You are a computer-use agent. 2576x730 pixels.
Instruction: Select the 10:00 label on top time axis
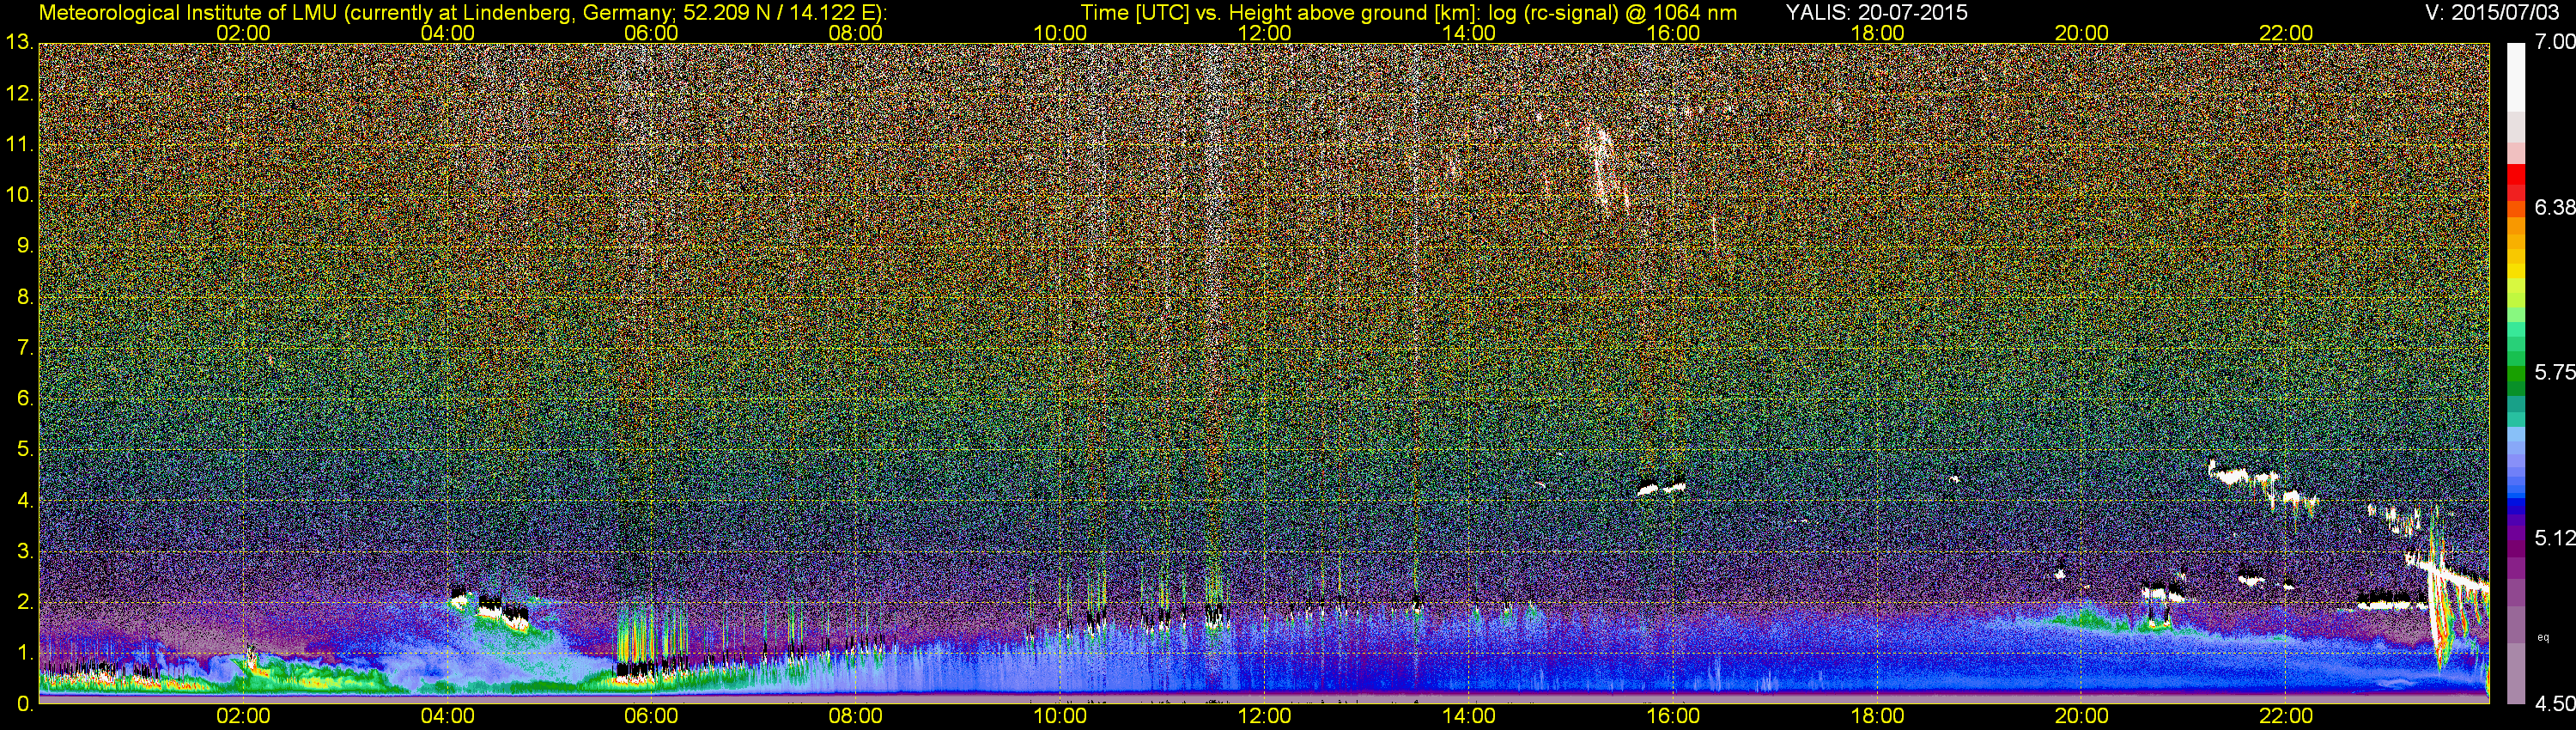click(x=1060, y=33)
